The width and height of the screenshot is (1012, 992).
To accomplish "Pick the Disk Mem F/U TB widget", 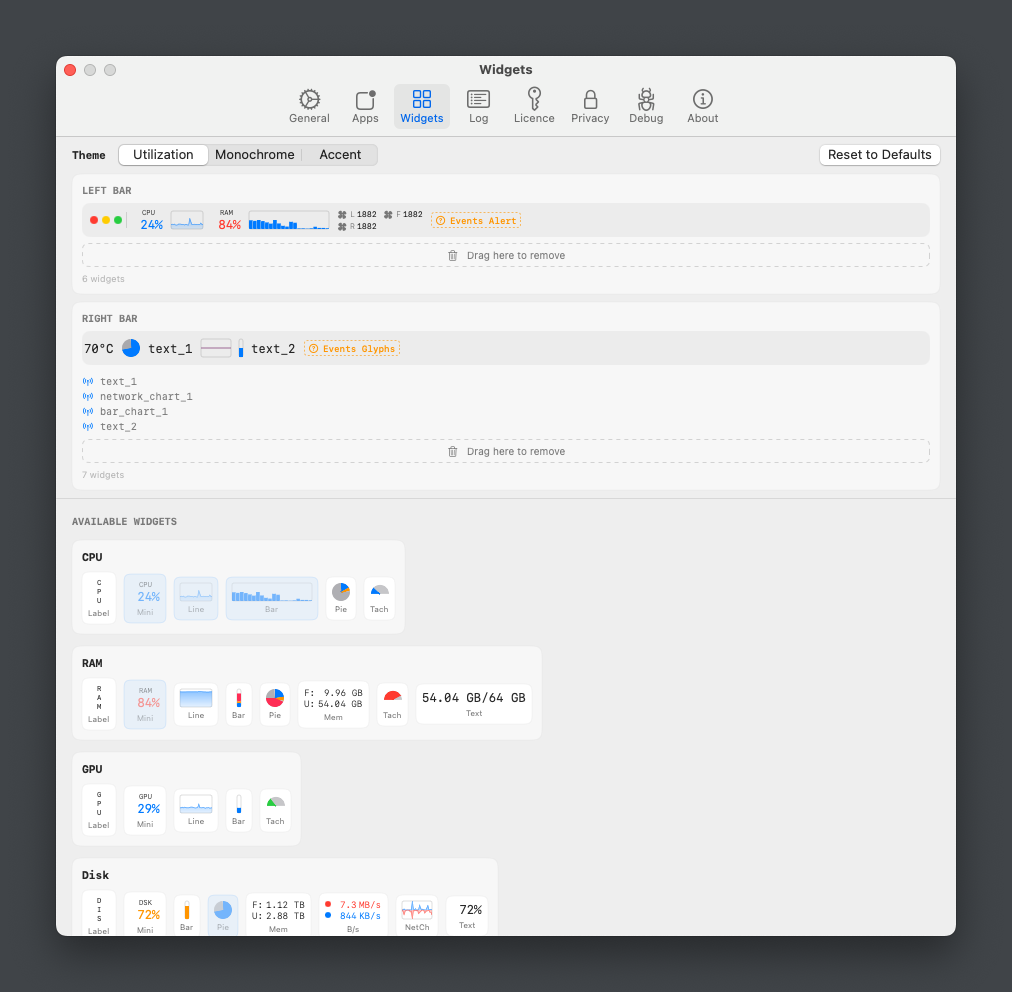I will coord(278,914).
